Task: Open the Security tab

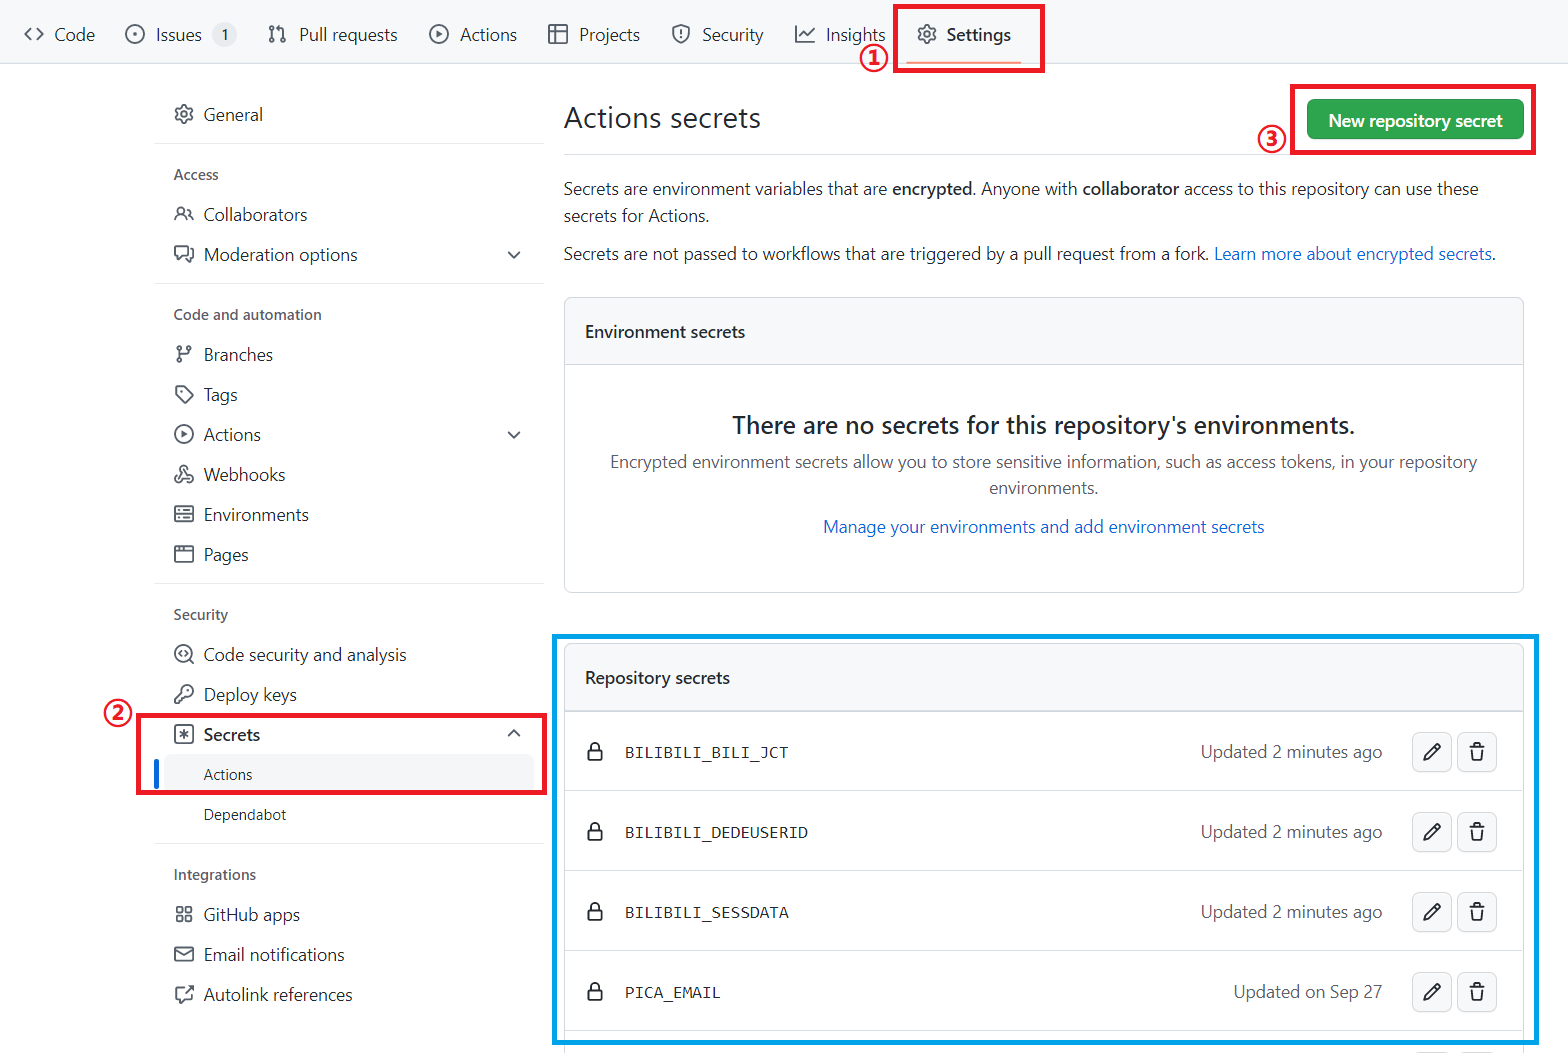Action: coord(717,34)
